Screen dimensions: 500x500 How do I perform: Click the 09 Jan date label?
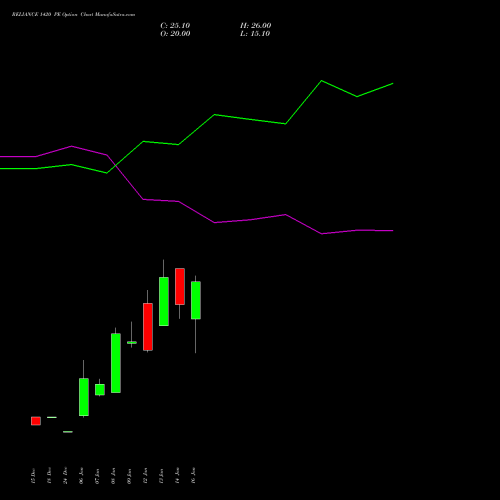click(129, 476)
